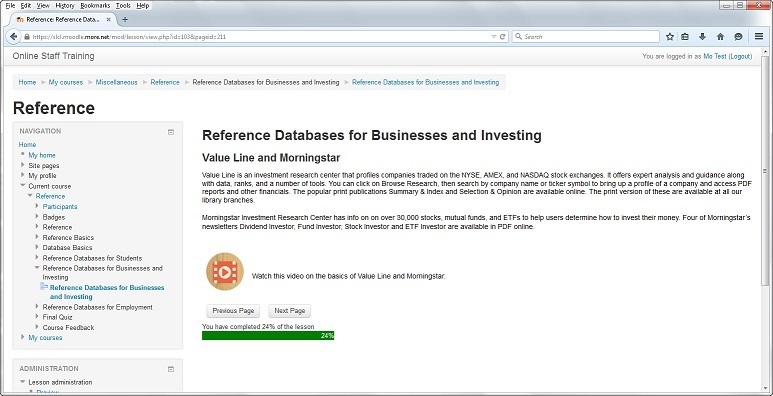Reload the page with the refresh icon

pos(502,36)
